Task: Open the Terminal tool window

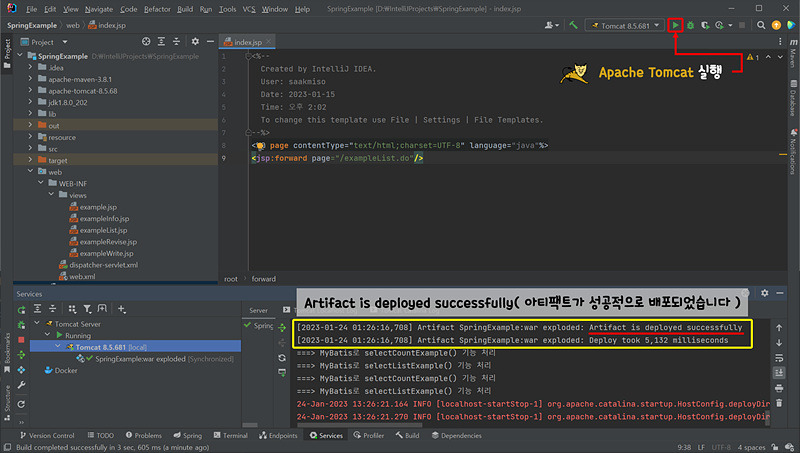Action: click(x=231, y=435)
